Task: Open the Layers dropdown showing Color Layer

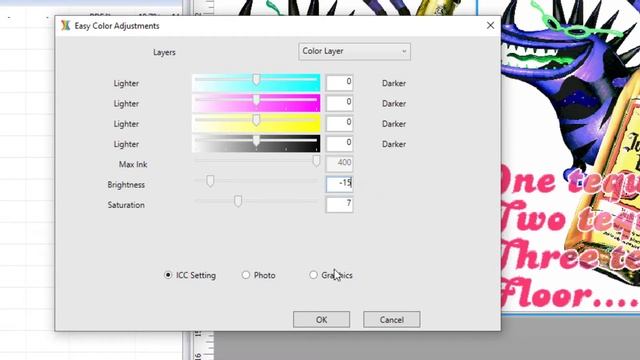Action: 354,51
